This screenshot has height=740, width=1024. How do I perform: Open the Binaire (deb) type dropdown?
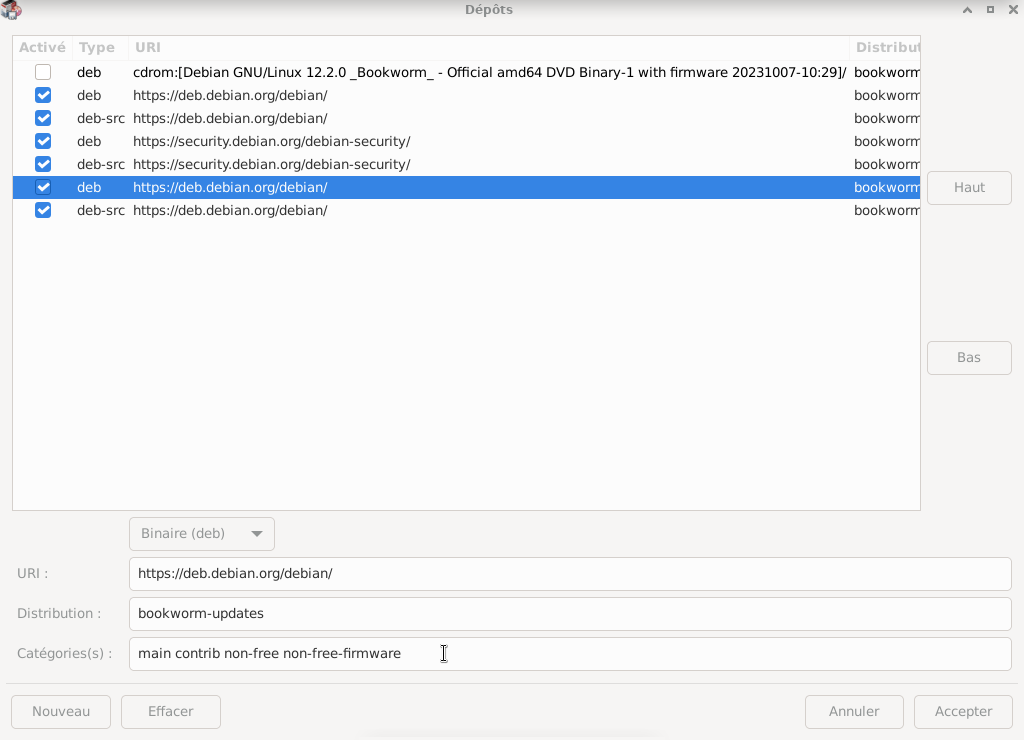202,534
